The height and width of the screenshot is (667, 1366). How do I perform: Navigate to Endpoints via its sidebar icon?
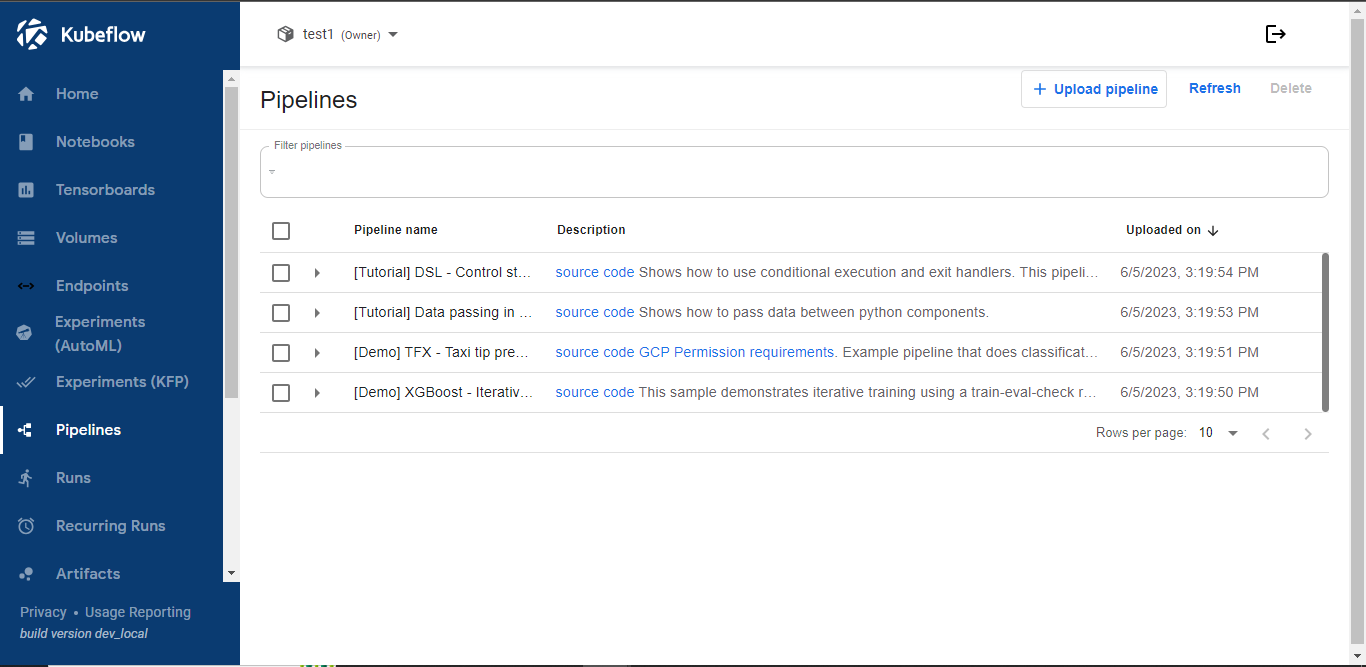click(x=24, y=285)
